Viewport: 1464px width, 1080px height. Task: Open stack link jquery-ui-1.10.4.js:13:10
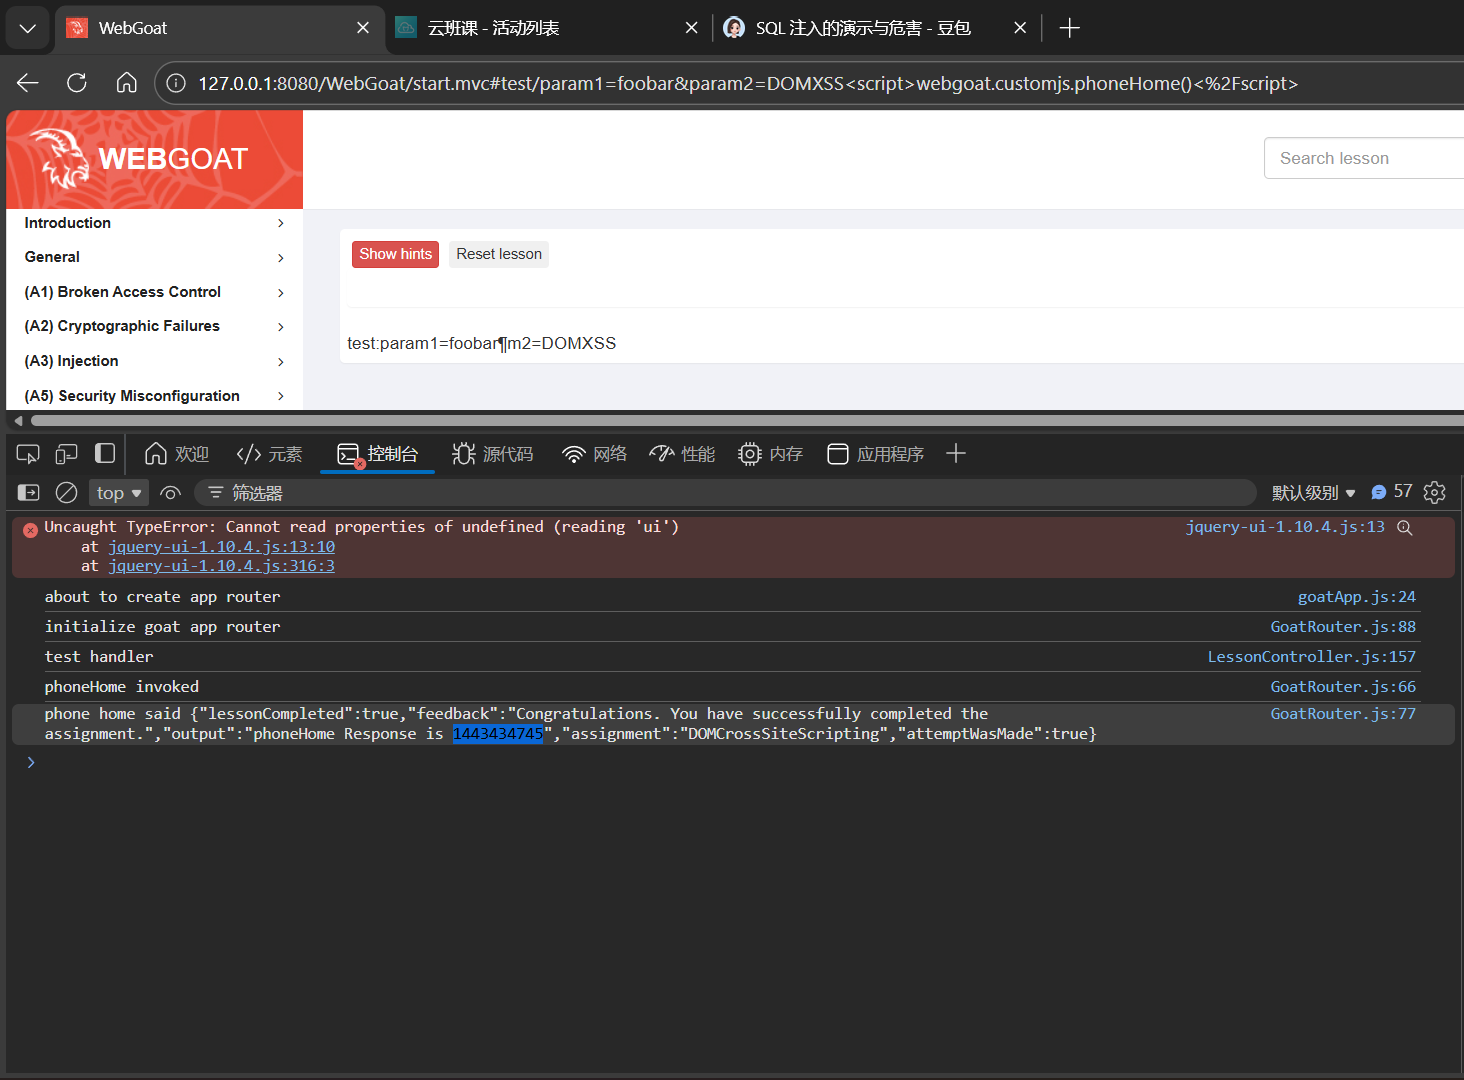click(x=222, y=547)
